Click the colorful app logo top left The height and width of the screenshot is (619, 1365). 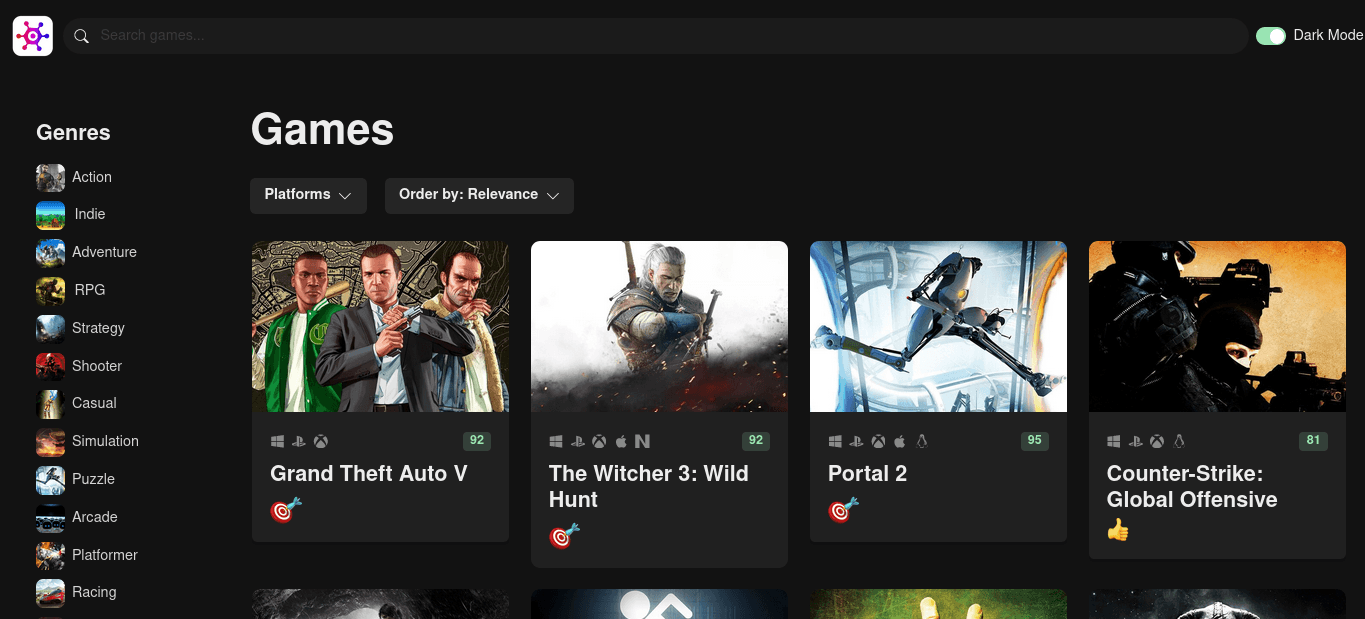tap(32, 35)
